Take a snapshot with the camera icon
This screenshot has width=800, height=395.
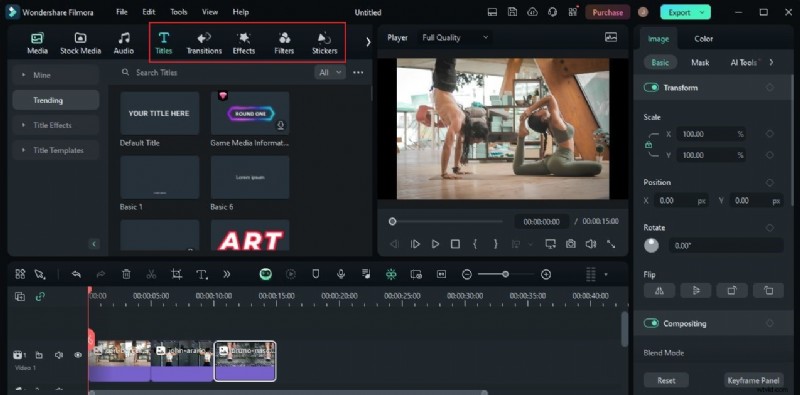[x=570, y=244]
